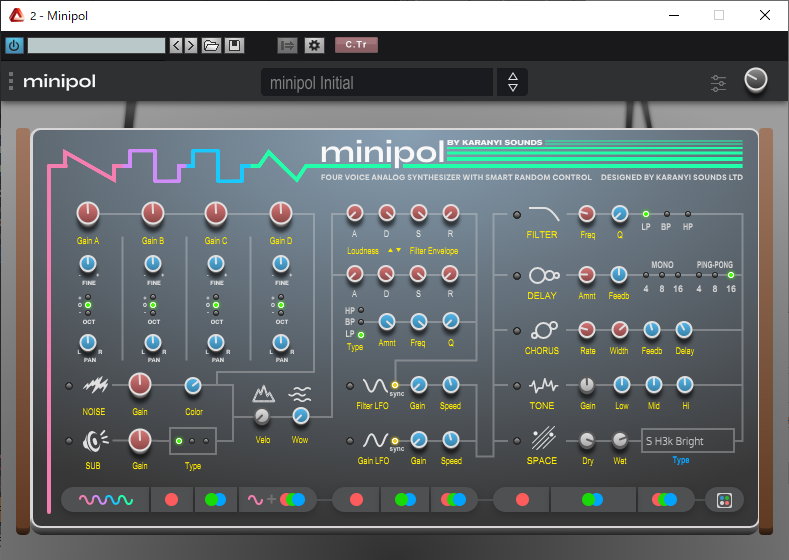Click the SPACE reverb icon
Viewport: 789px width, 560px height.
544,439
